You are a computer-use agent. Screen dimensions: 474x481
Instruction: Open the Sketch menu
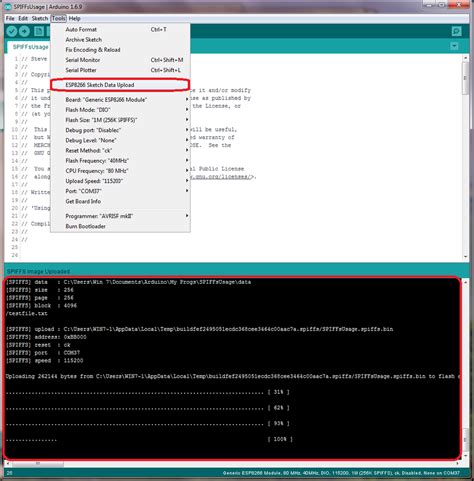(x=40, y=18)
